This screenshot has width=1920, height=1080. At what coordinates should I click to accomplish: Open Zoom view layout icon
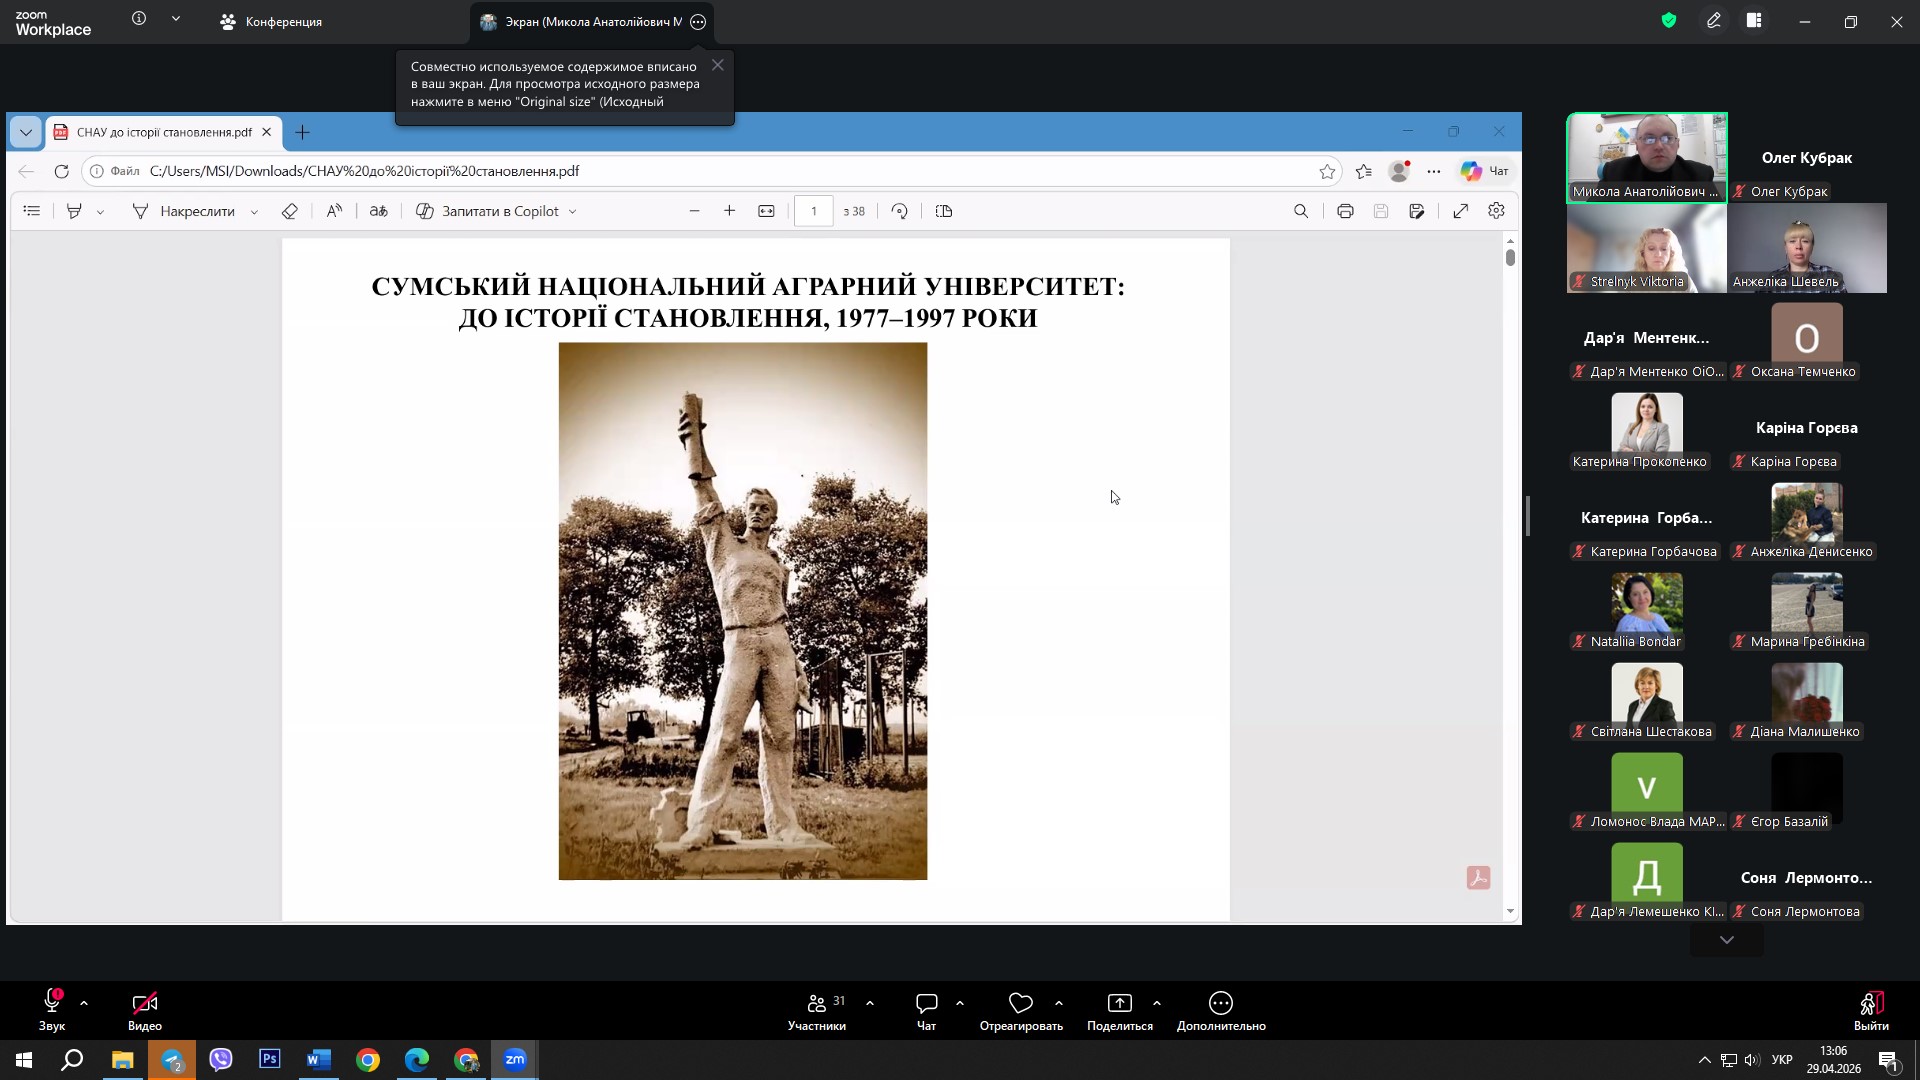pos(1754,21)
